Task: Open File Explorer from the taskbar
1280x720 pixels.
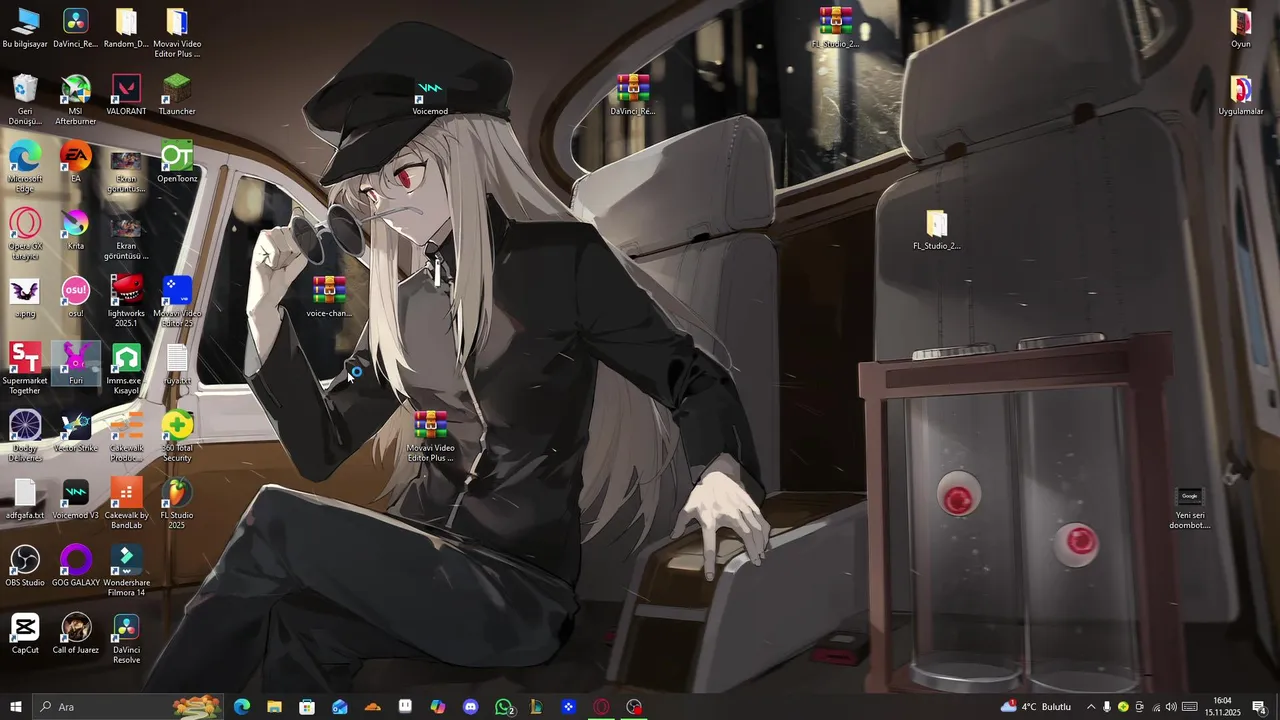Action: (x=274, y=707)
